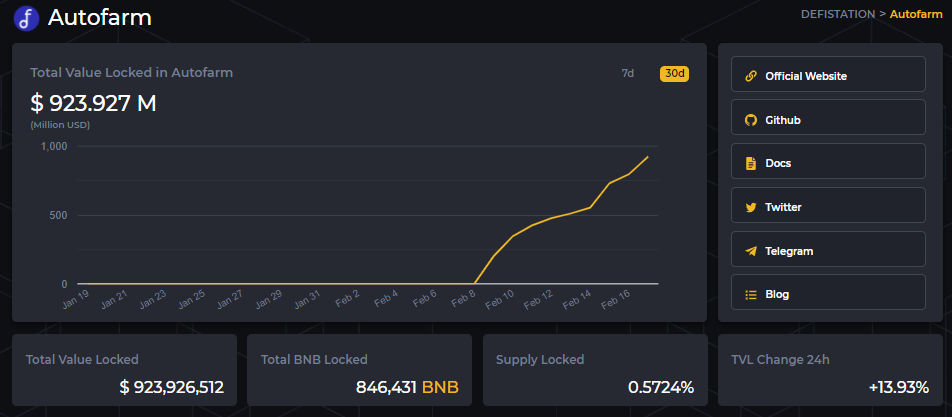Open the Twitter button label
This screenshot has height=417, width=952.
783,208
